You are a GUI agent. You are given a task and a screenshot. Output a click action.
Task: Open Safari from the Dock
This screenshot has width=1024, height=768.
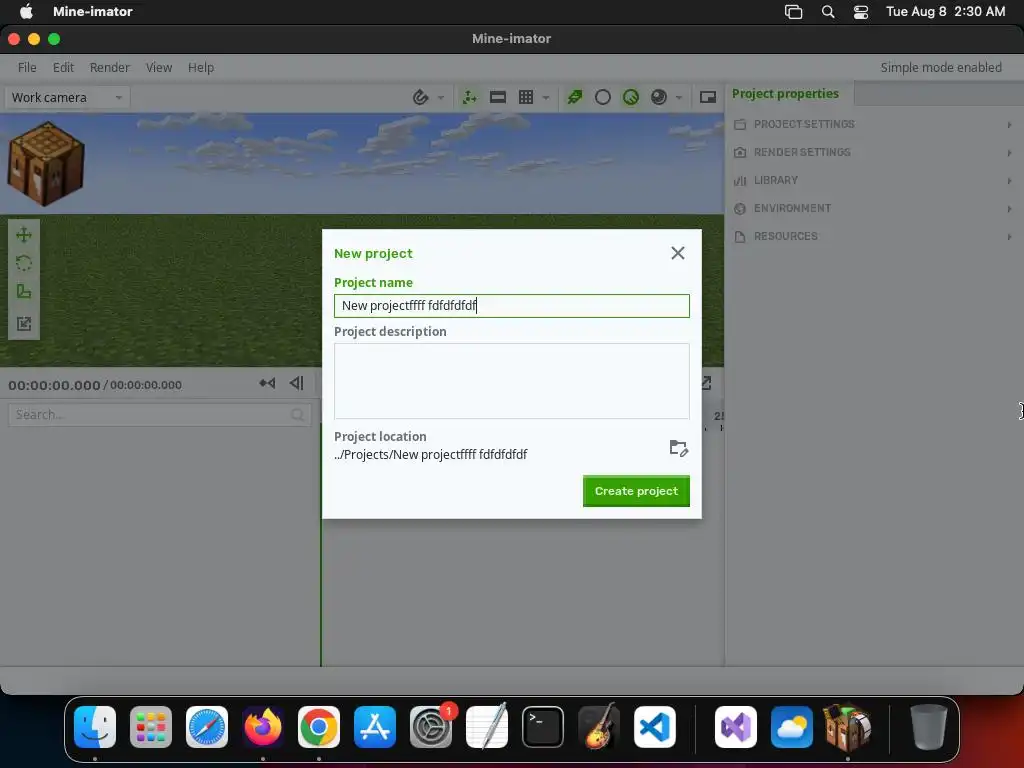point(207,727)
